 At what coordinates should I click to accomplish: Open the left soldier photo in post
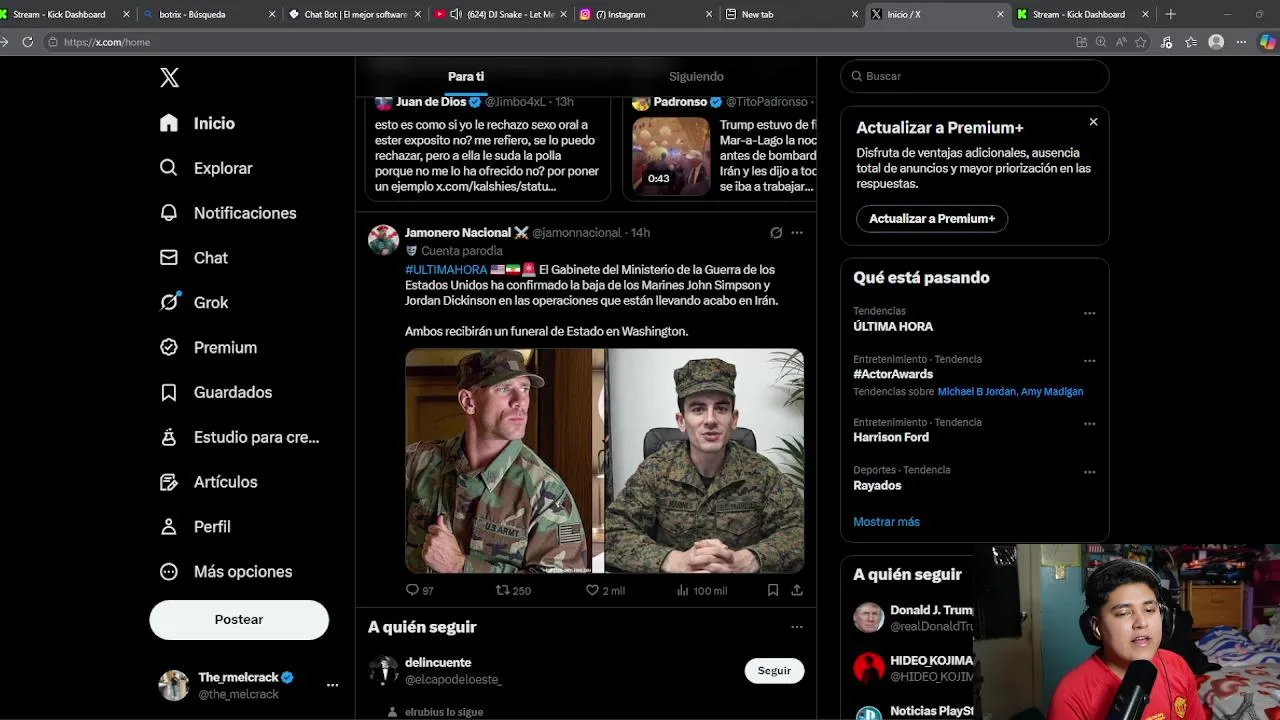(x=504, y=461)
